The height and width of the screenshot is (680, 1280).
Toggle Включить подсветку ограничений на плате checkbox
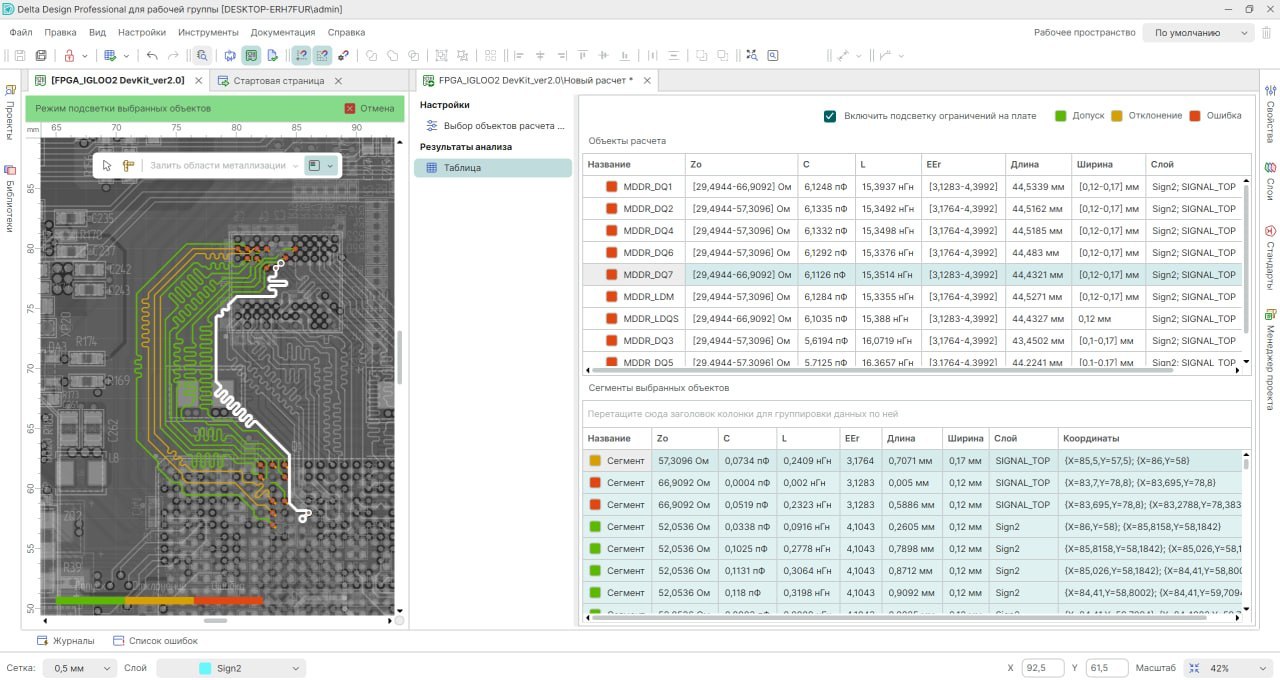pyautogui.click(x=830, y=116)
